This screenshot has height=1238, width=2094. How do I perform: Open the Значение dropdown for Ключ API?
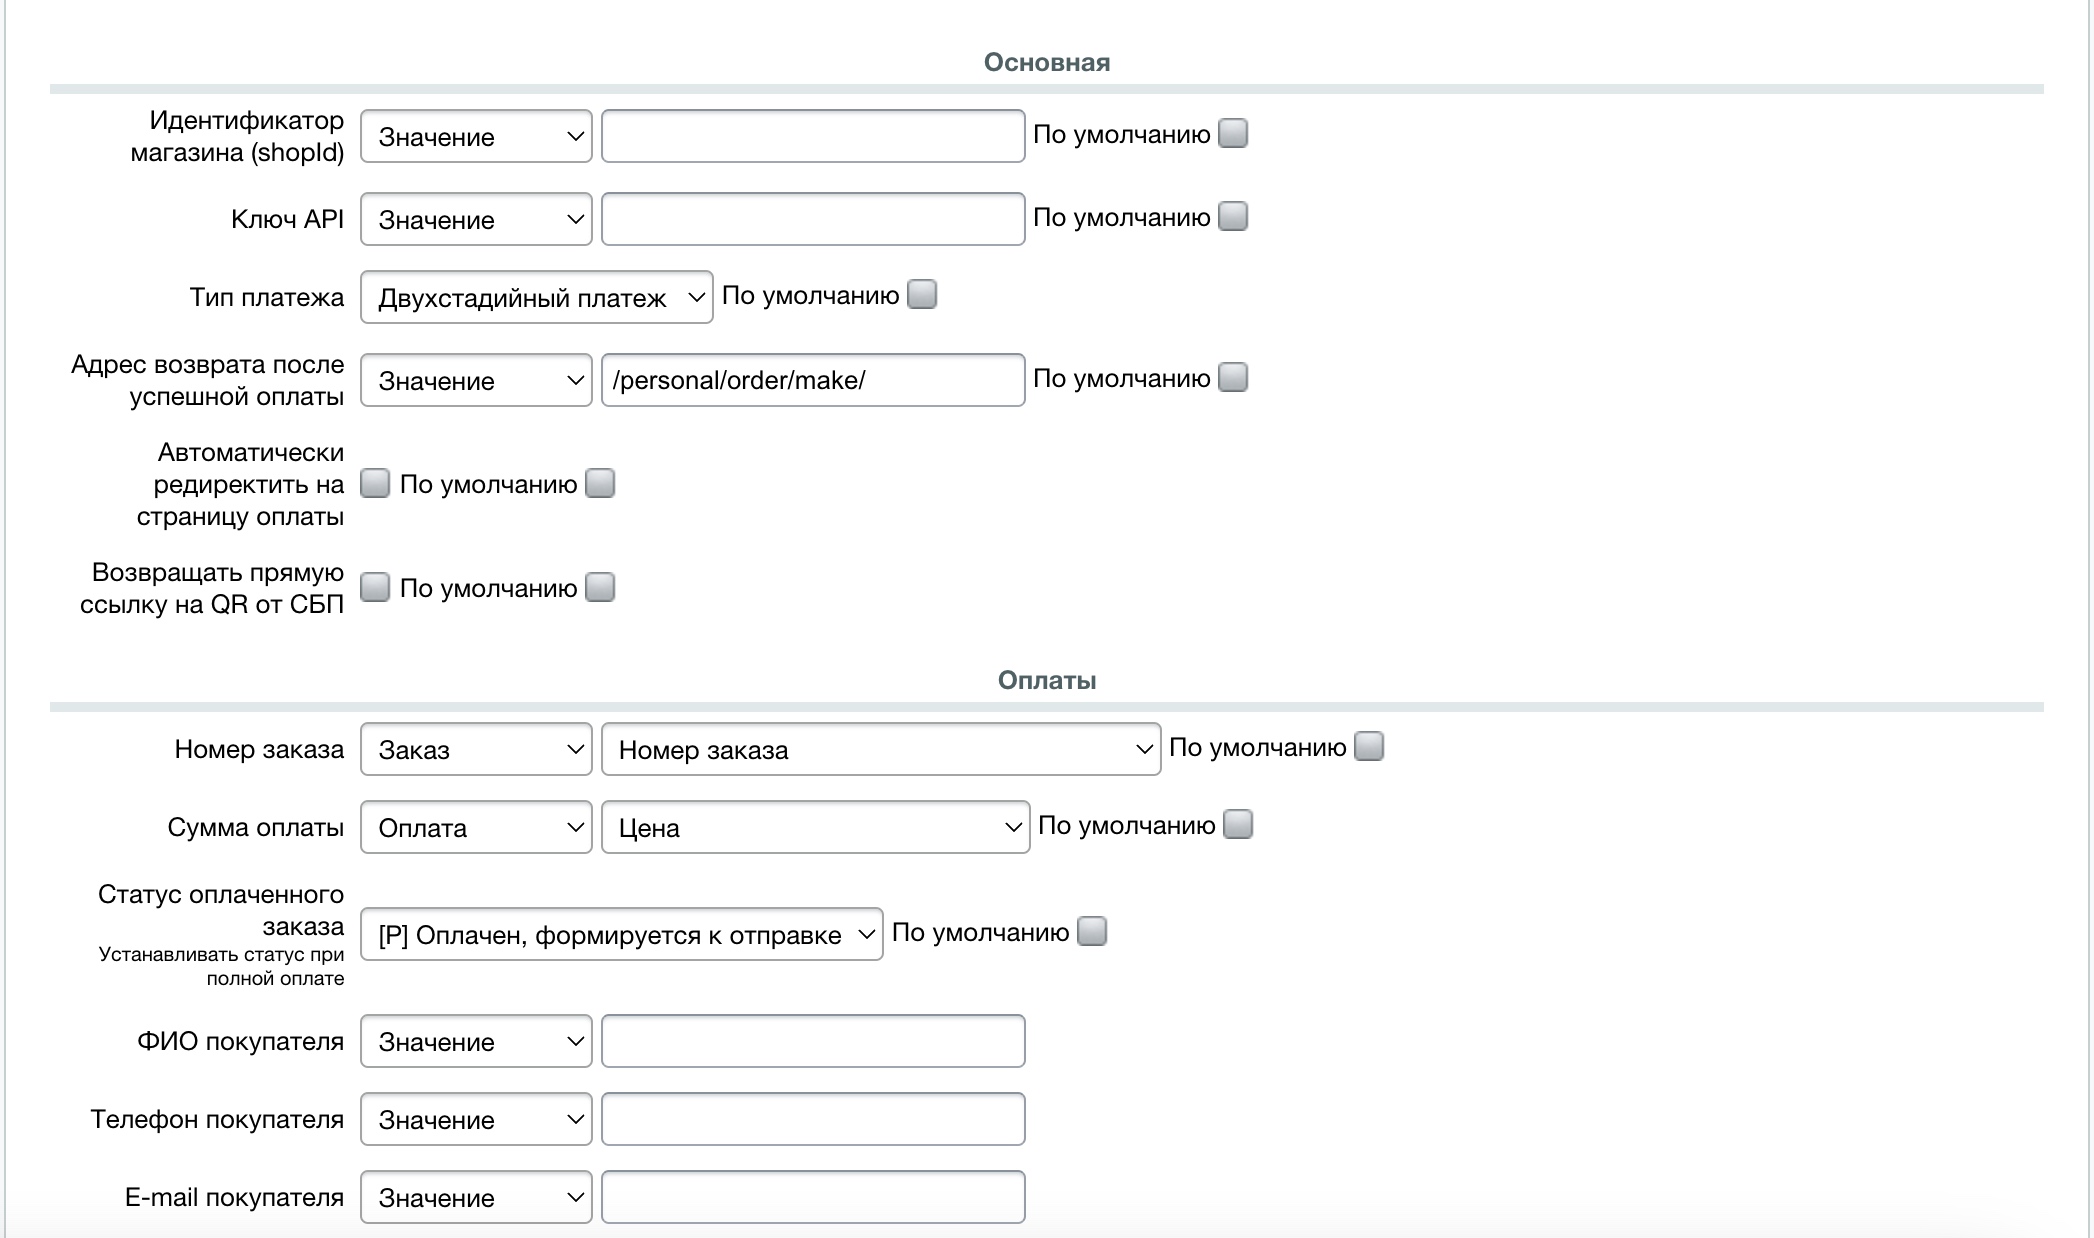coord(476,219)
